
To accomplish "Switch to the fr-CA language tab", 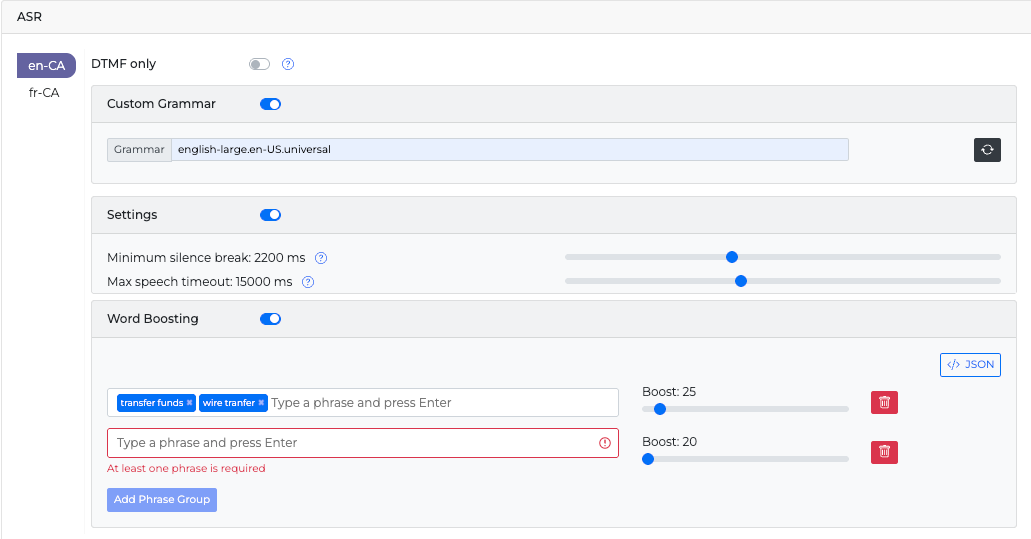I will [x=44, y=93].
